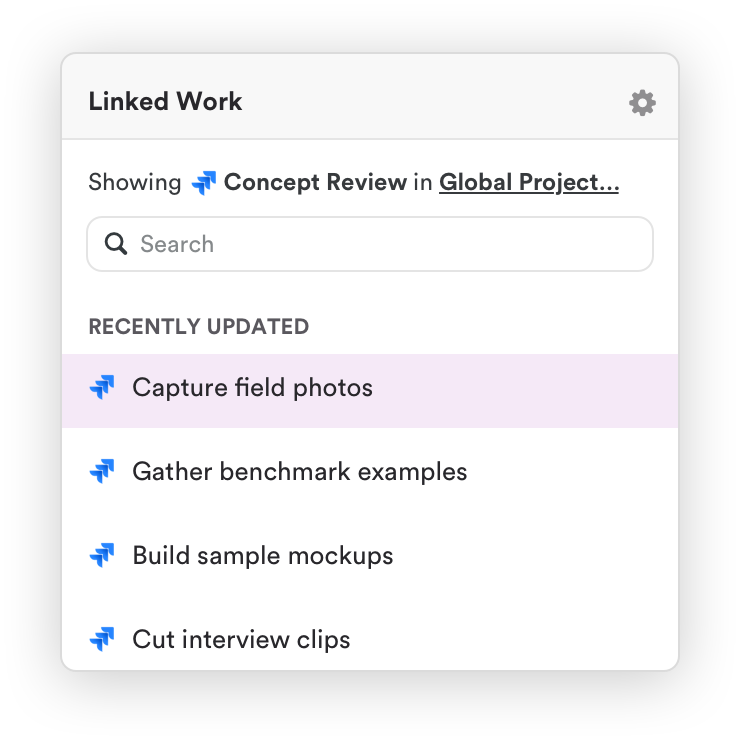Image resolution: width=740 pixels, height=740 pixels.
Task: Open the Gather benchmark examples item
Action: [299, 472]
